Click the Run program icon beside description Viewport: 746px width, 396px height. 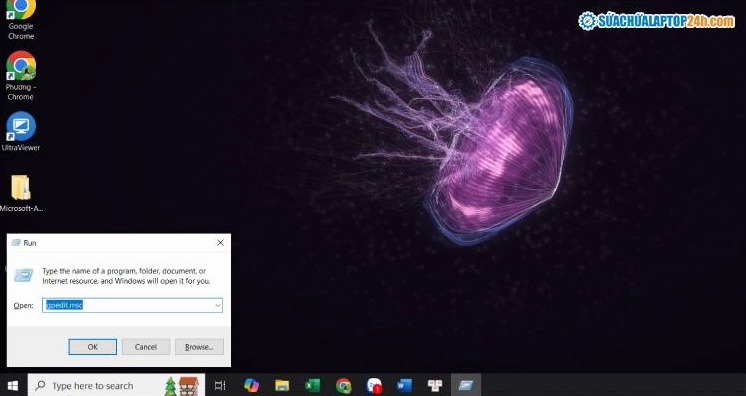coord(23,275)
